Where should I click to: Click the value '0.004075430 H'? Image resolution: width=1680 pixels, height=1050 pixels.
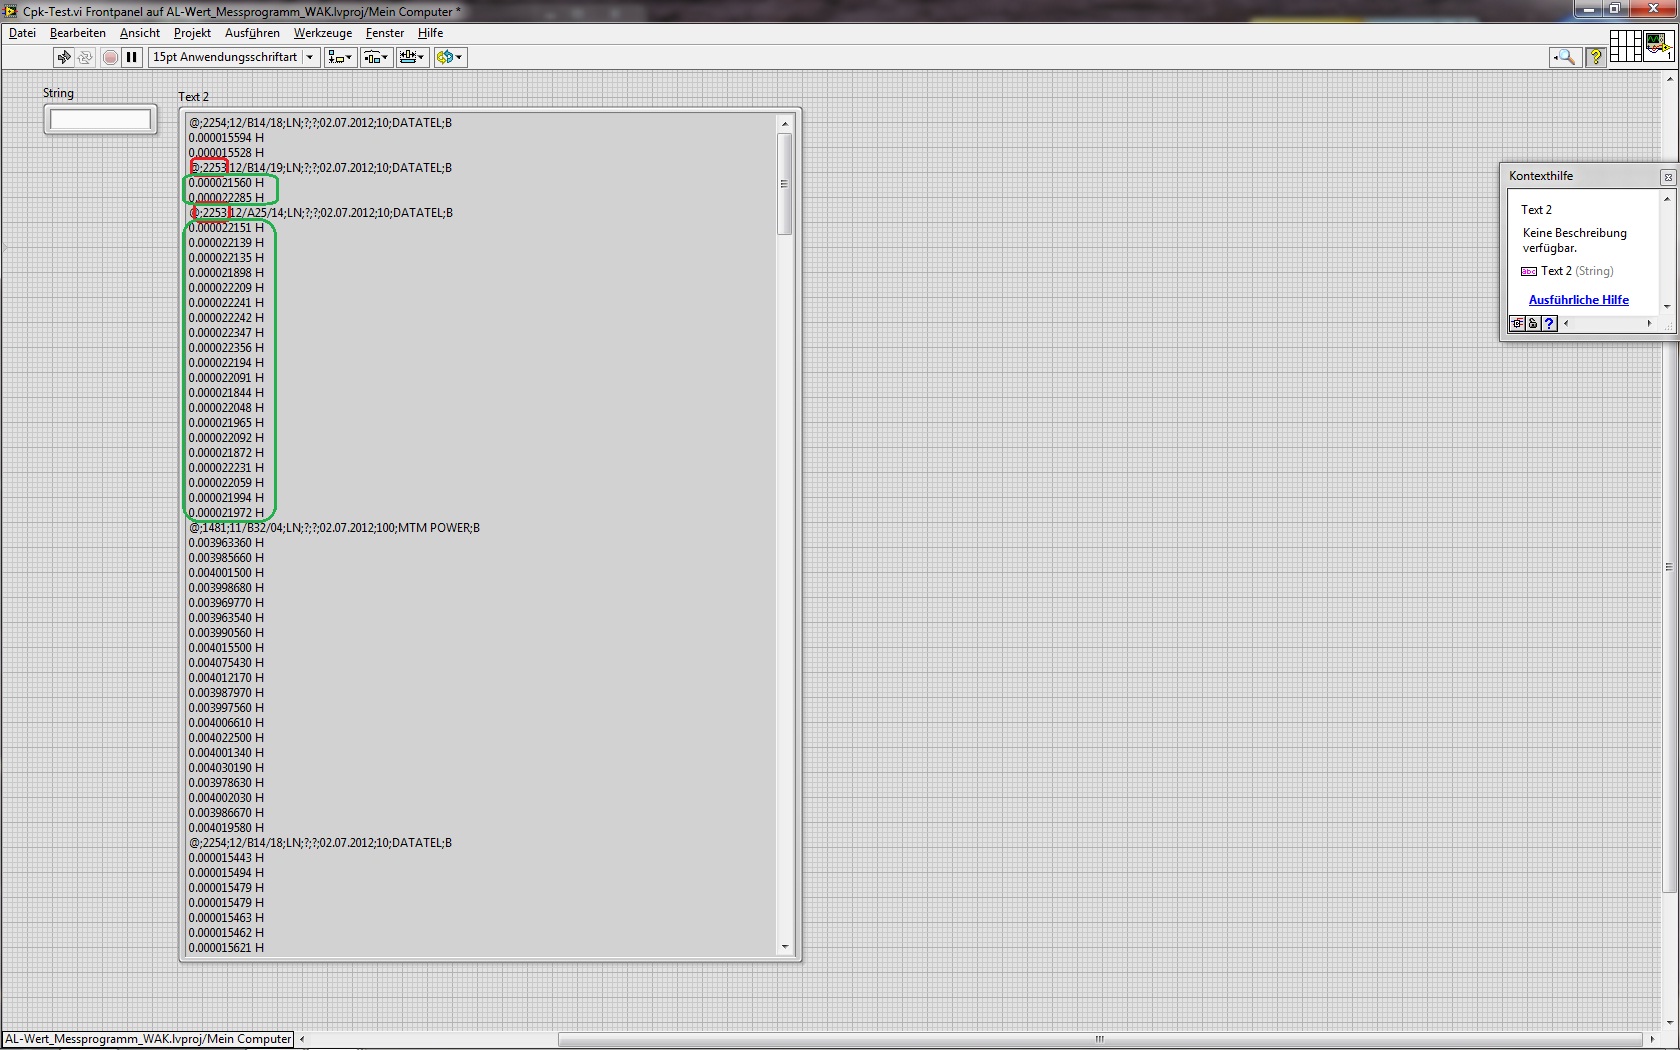click(x=226, y=663)
